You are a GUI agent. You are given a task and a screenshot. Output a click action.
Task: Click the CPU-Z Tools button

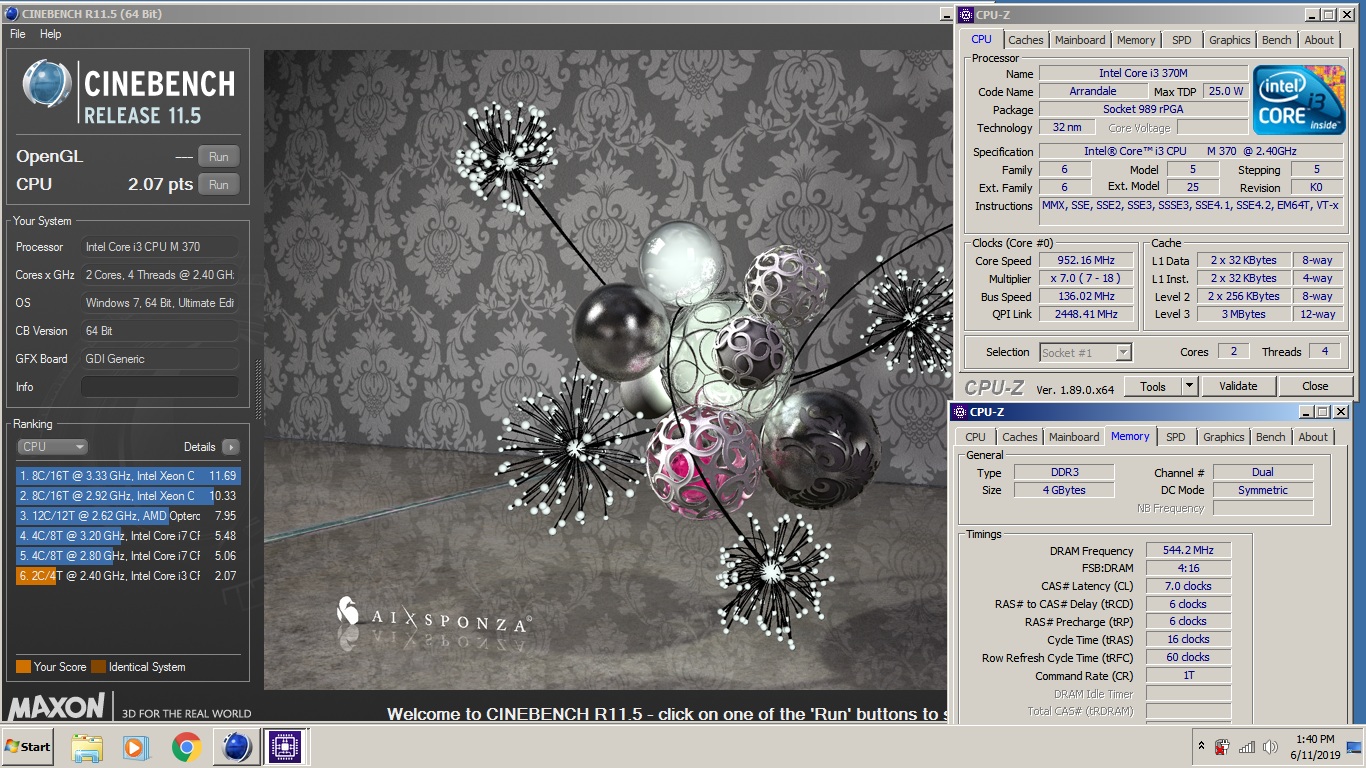pyautogui.click(x=1153, y=386)
